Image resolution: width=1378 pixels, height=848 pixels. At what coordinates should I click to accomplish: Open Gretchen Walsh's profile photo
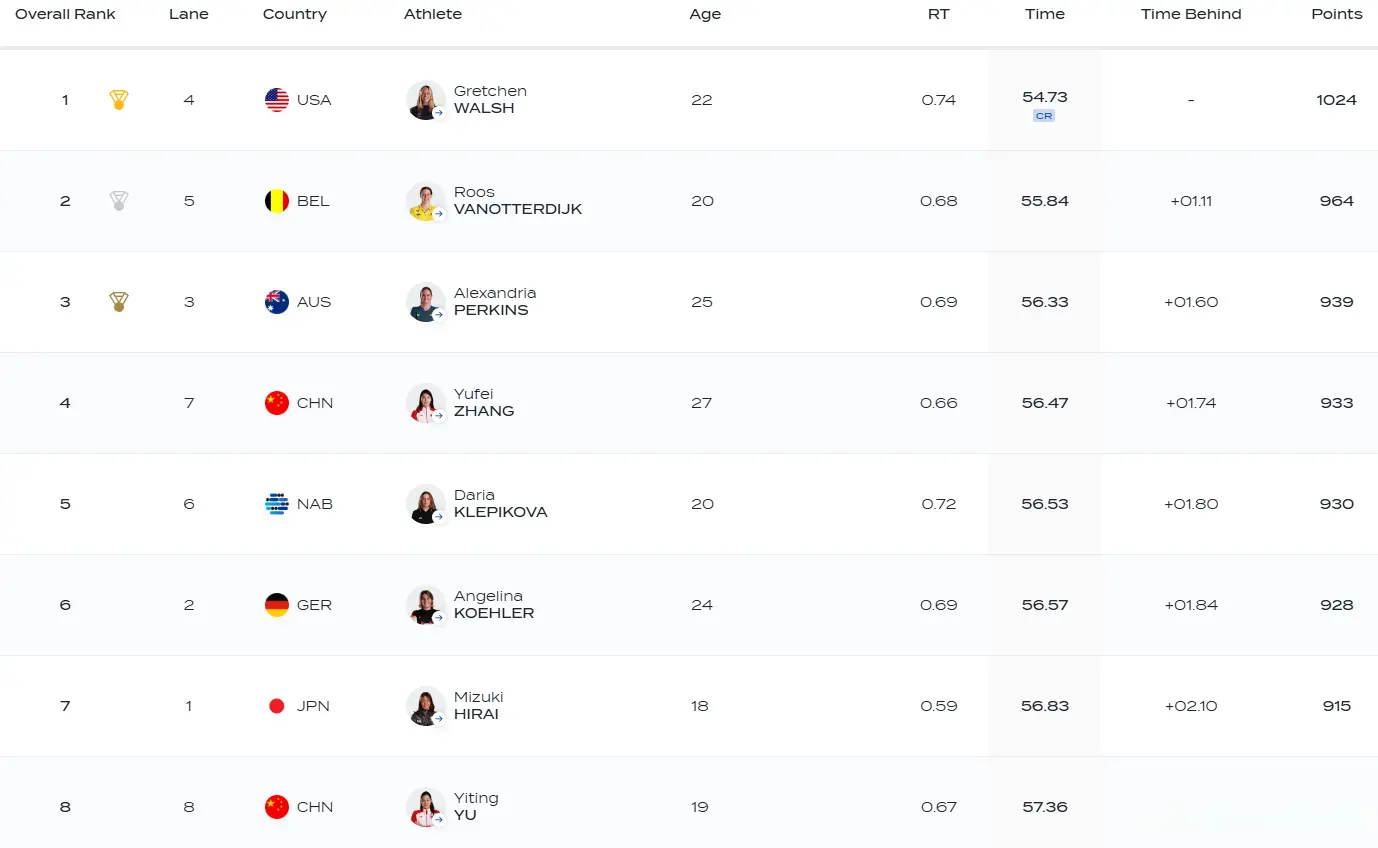coord(426,100)
